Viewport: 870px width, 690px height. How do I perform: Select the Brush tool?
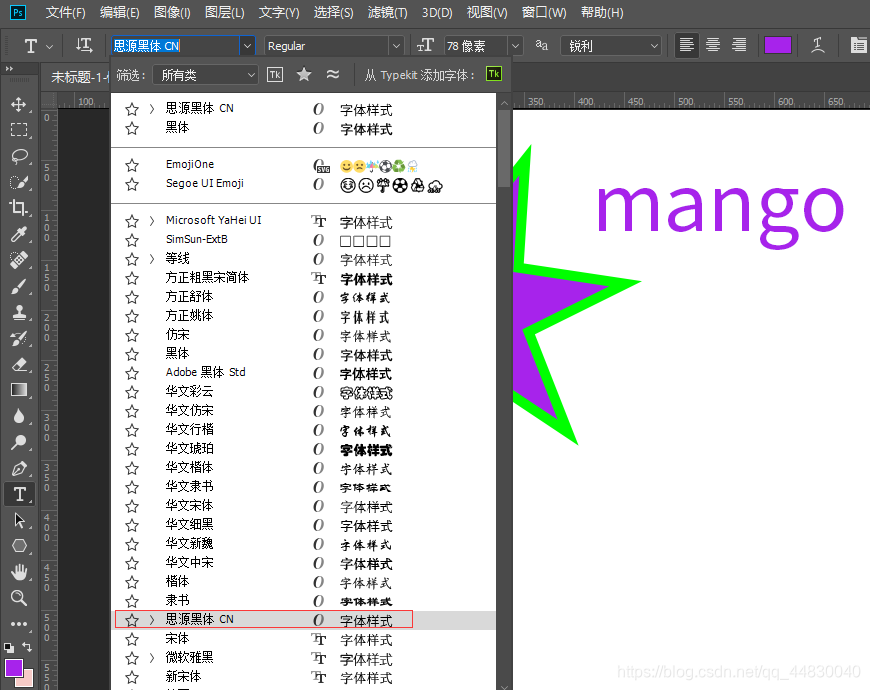pos(19,286)
